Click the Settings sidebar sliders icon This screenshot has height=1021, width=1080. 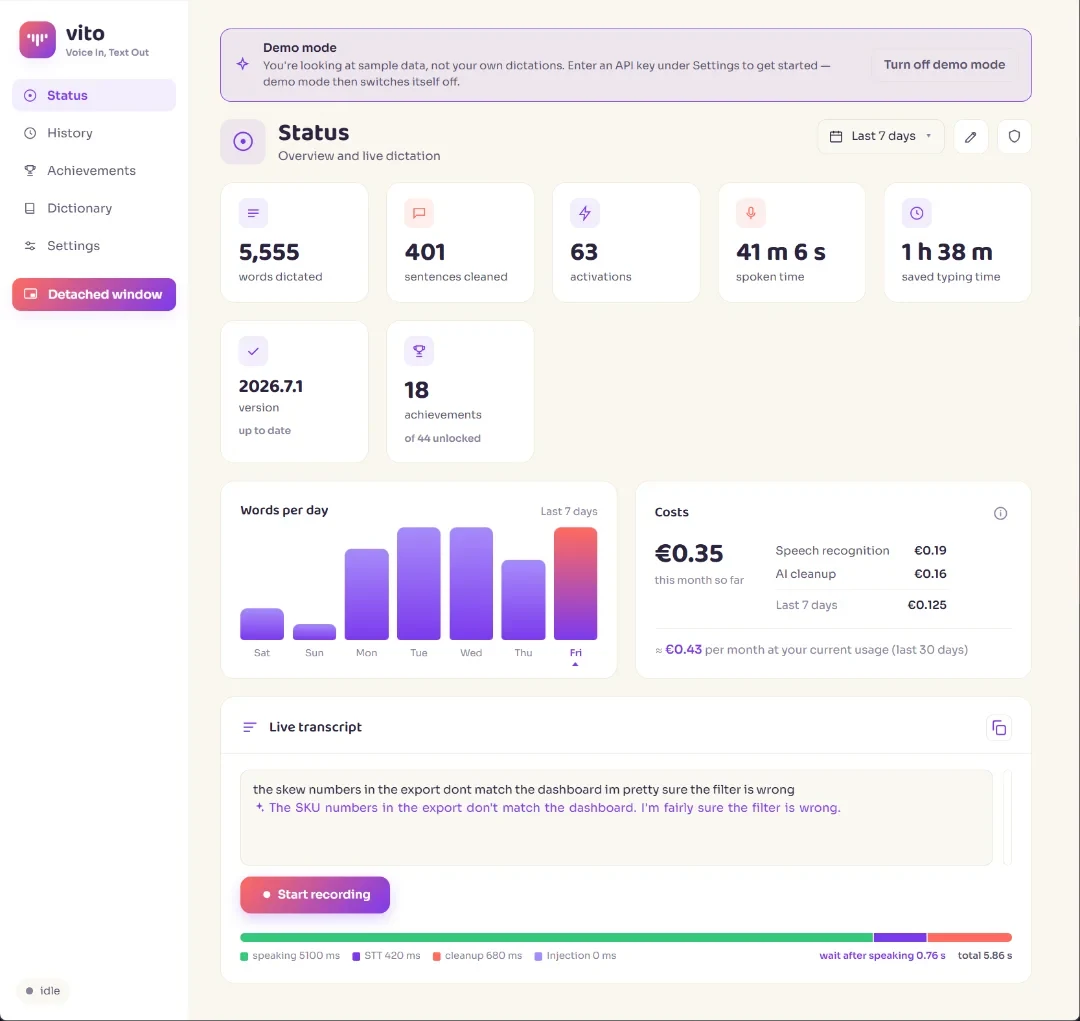pyautogui.click(x=30, y=245)
